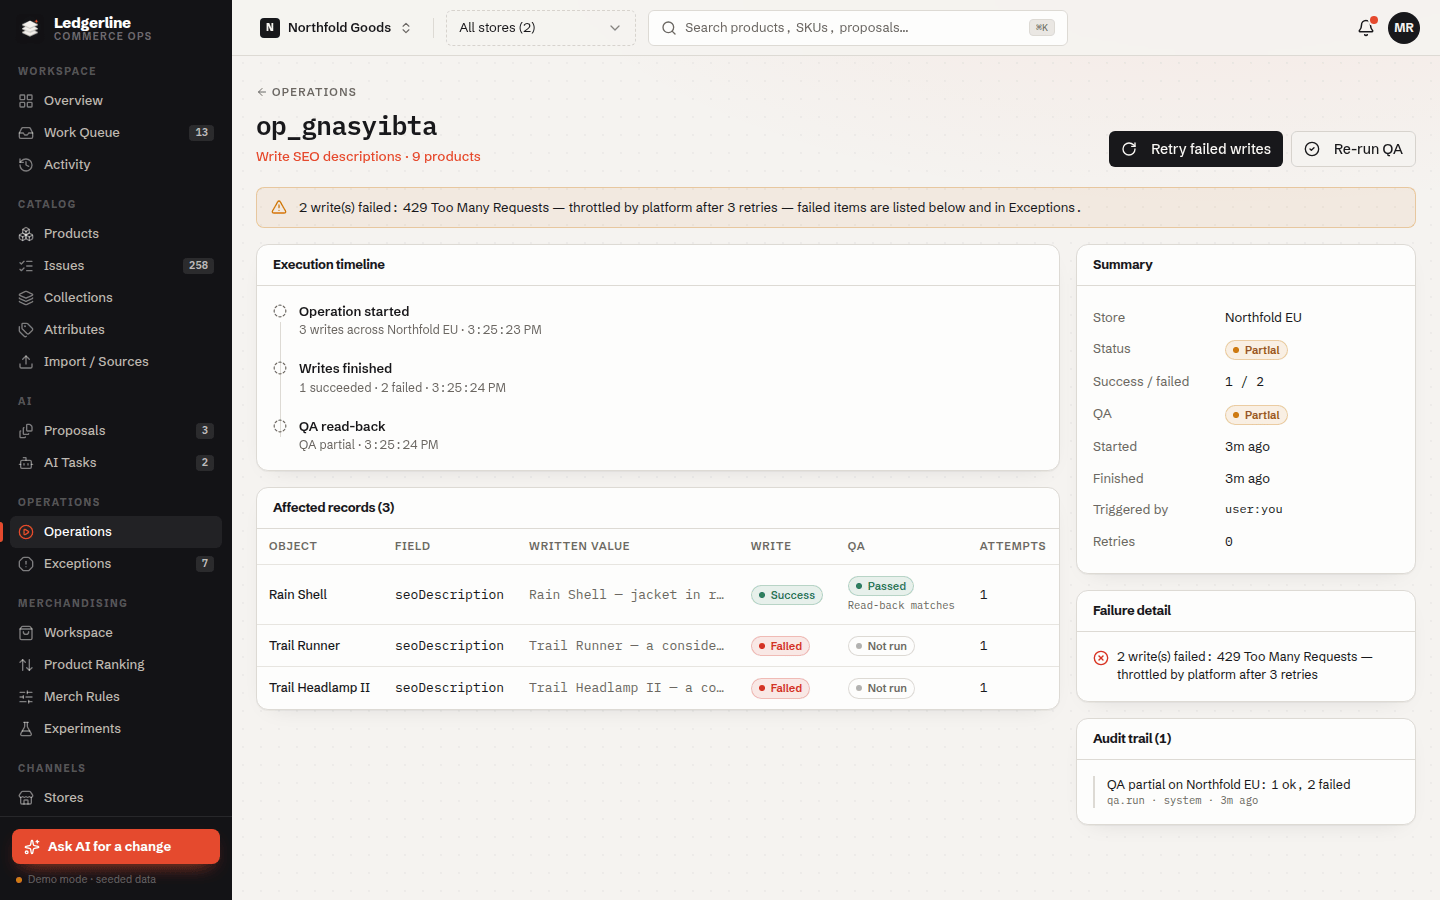The image size is (1440, 900).
Task: Go back via the Operations breadcrumb link
Action: coord(306,92)
